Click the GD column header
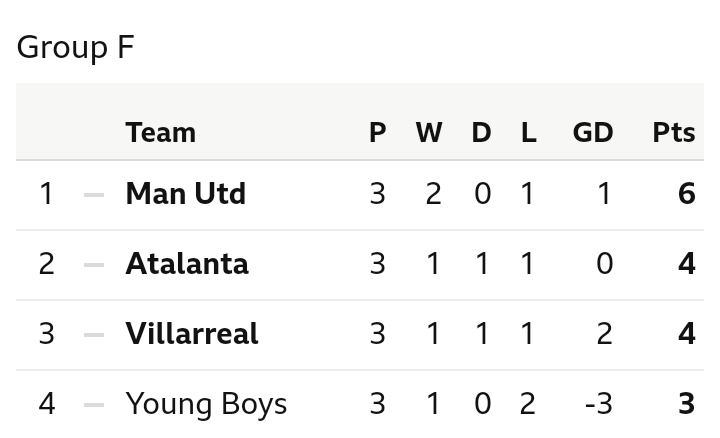720x438 pixels. pos(593,133)
